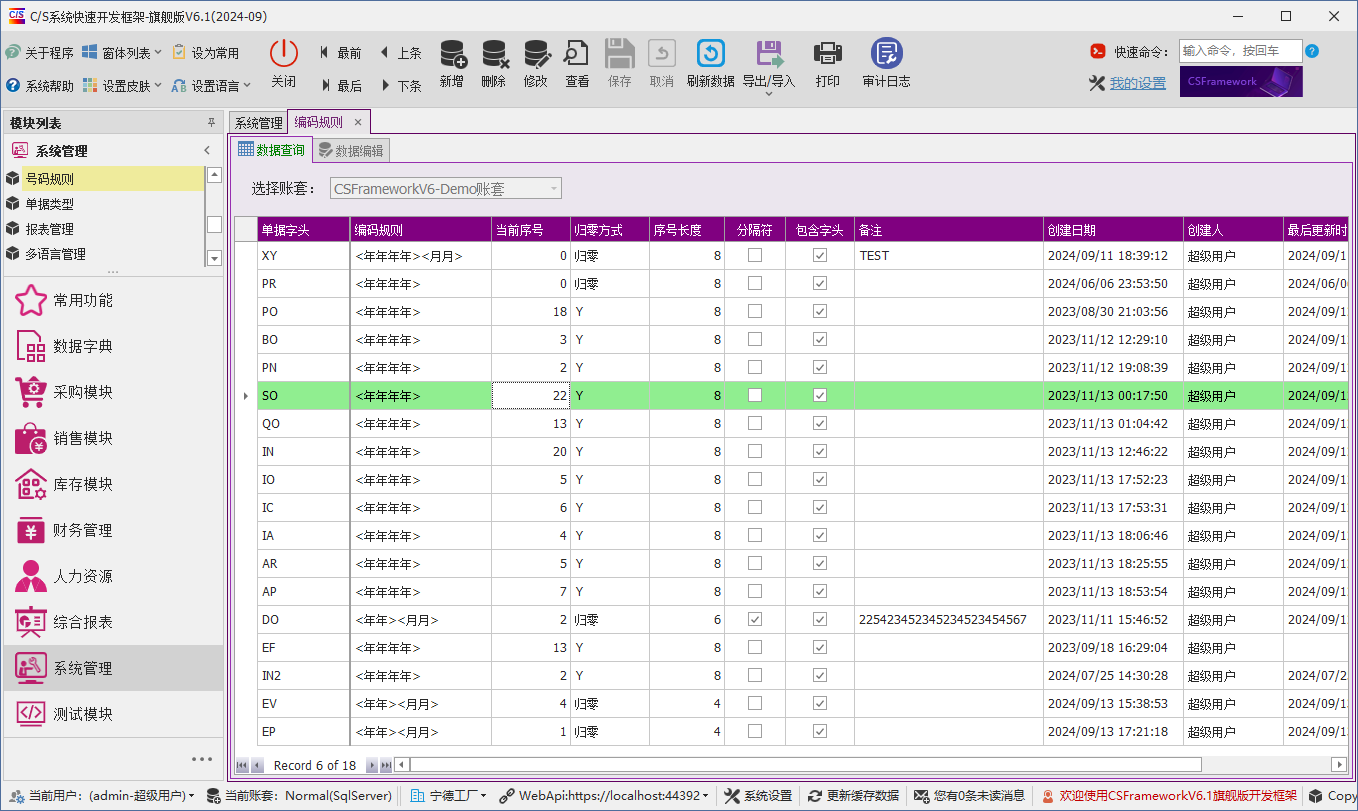The width and height of the screenshot is (1358, 811).
Task: Toggle 分隔符 checkbox in IN row
Action: pos(755,451)
